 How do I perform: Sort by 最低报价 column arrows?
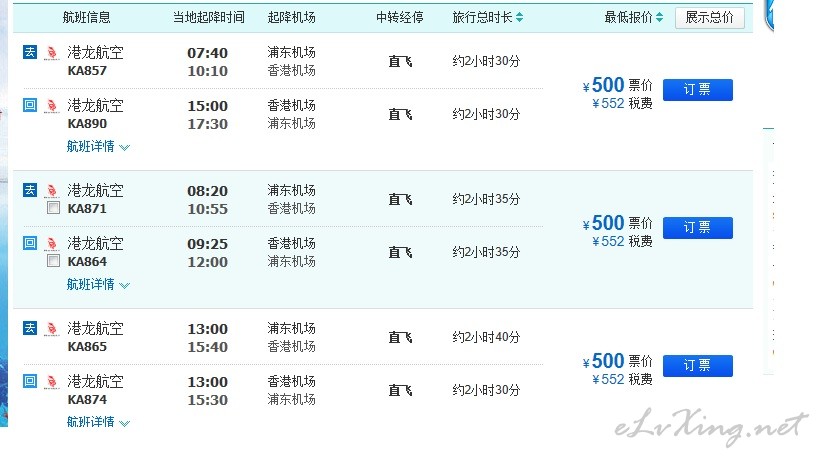click(x=659, y=17)
